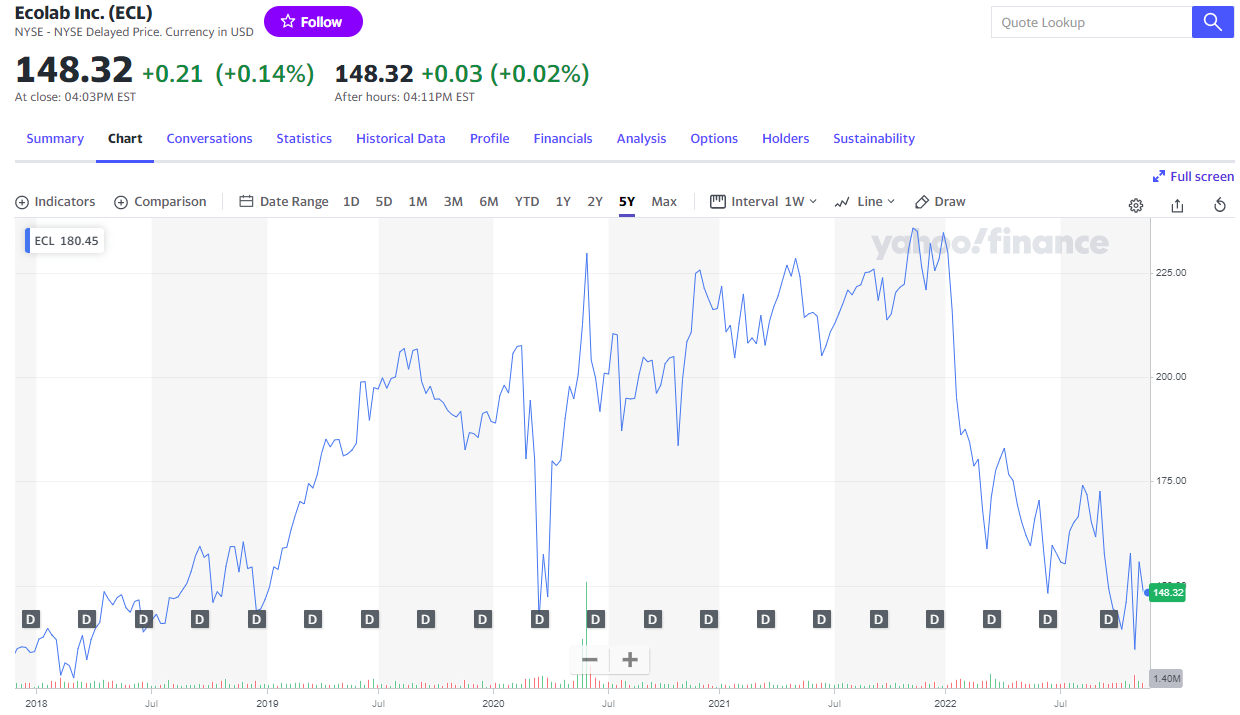Open the Financials tab
This screenshot has height=715, width=1240.
point(563,139)
